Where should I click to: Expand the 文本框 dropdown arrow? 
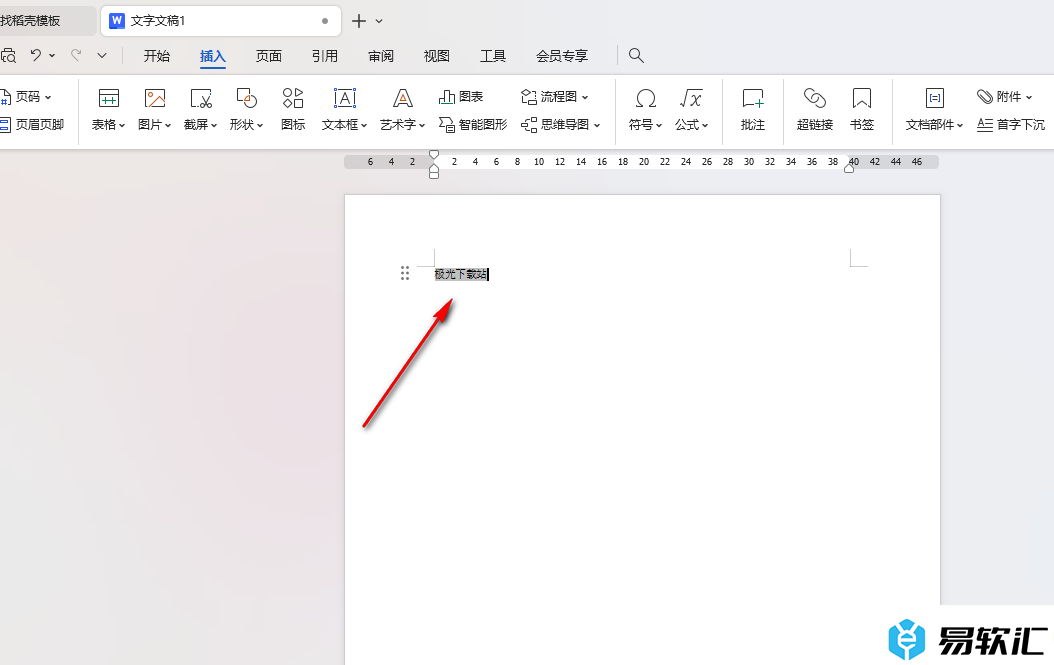(x=364, y=125)
